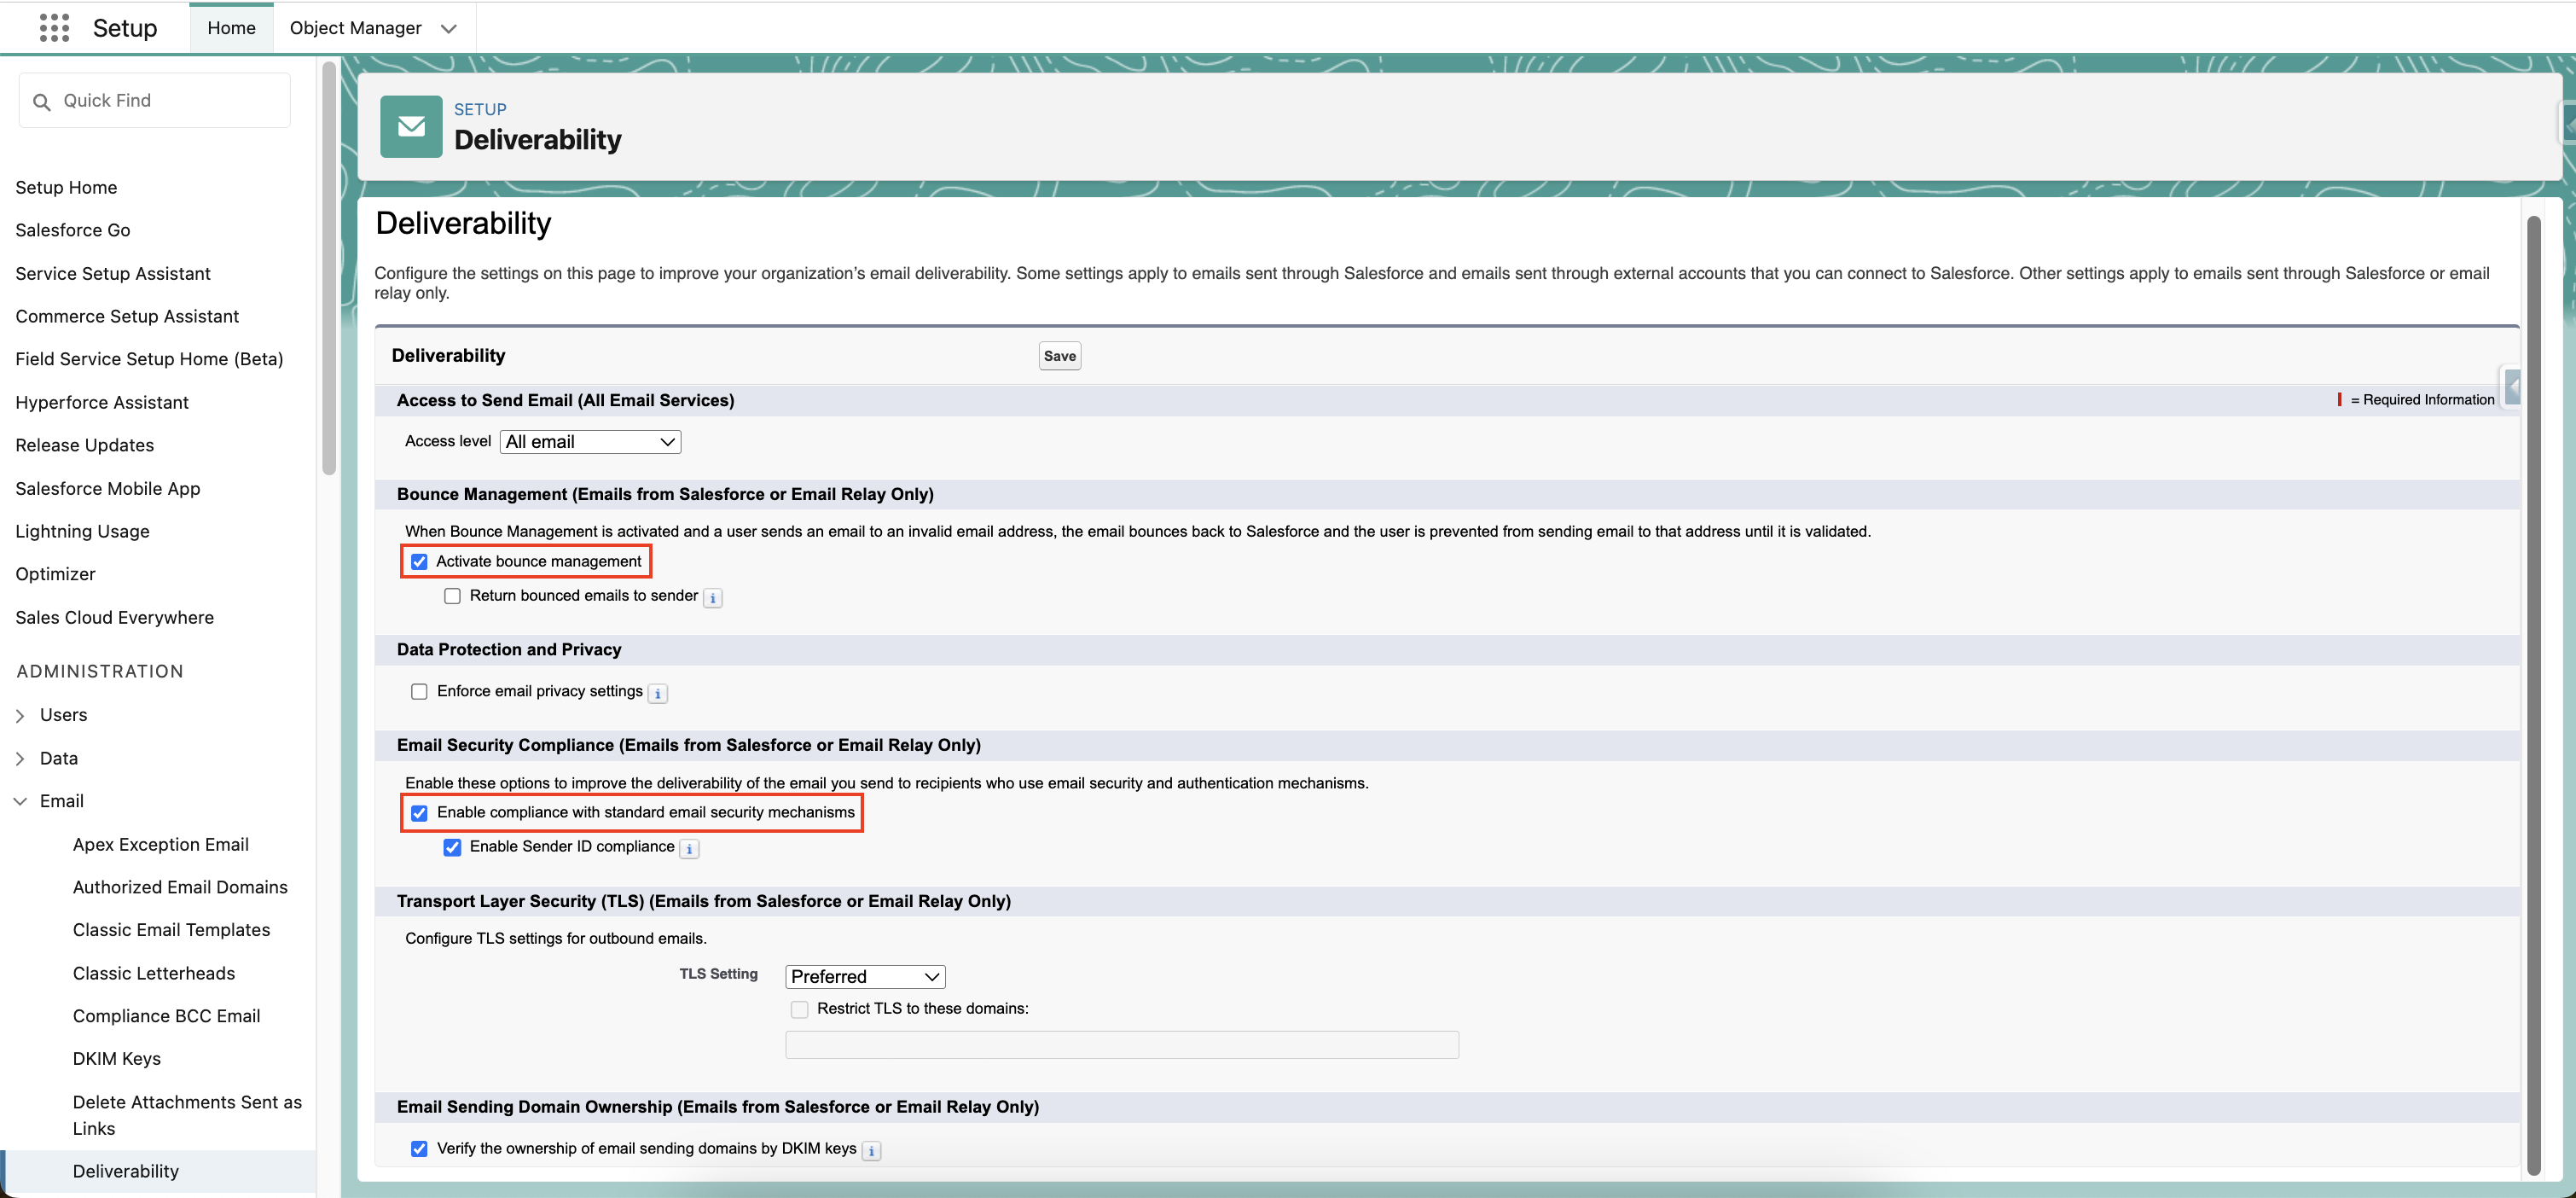Open the Salesforce app launcher grid
The height and width of the screenshot is (1198, 2576).
click(54, 27)
